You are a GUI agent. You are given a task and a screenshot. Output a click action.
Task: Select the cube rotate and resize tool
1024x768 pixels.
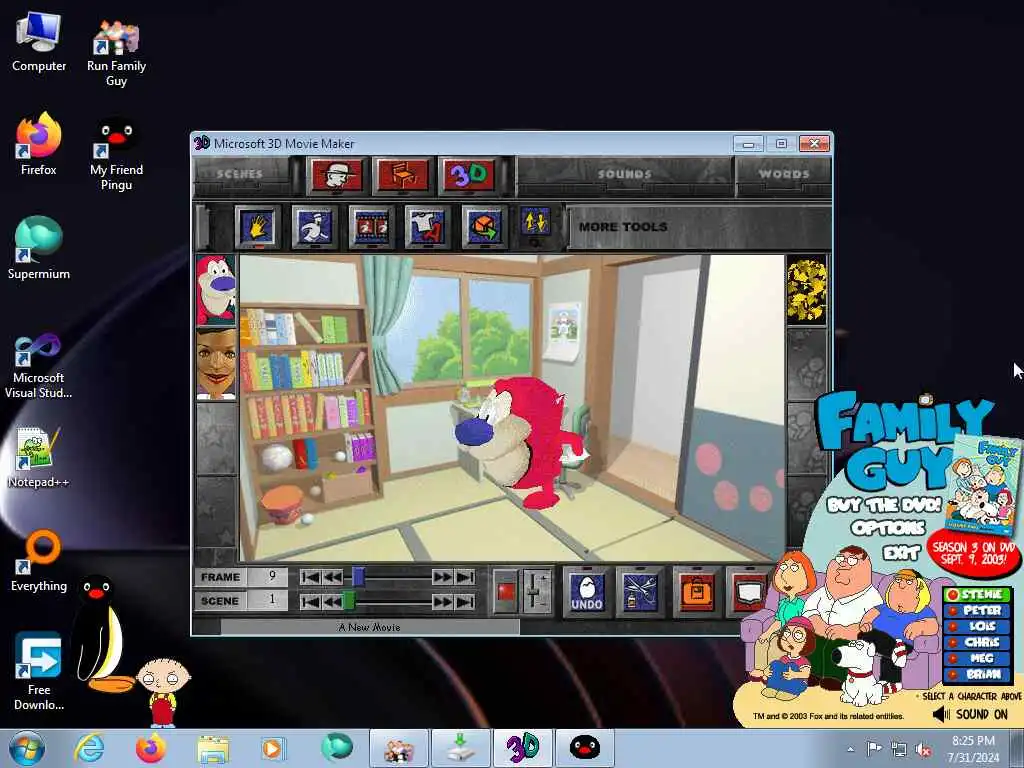click(x=484, y=227)
